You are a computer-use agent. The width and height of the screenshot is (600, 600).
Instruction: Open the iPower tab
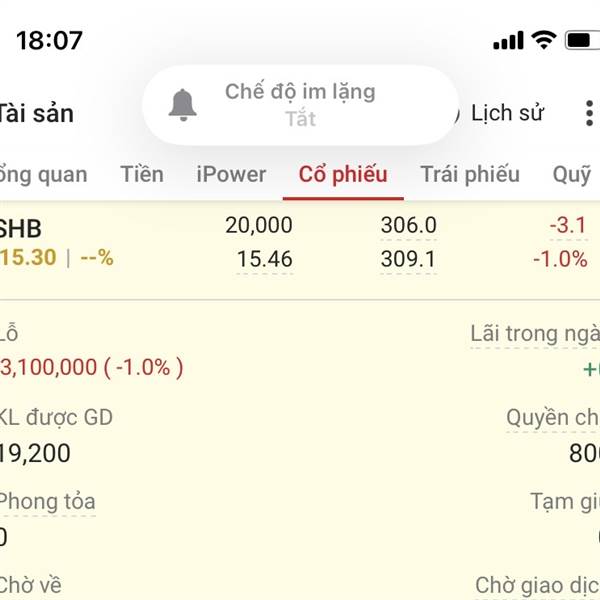click(231, 174)
